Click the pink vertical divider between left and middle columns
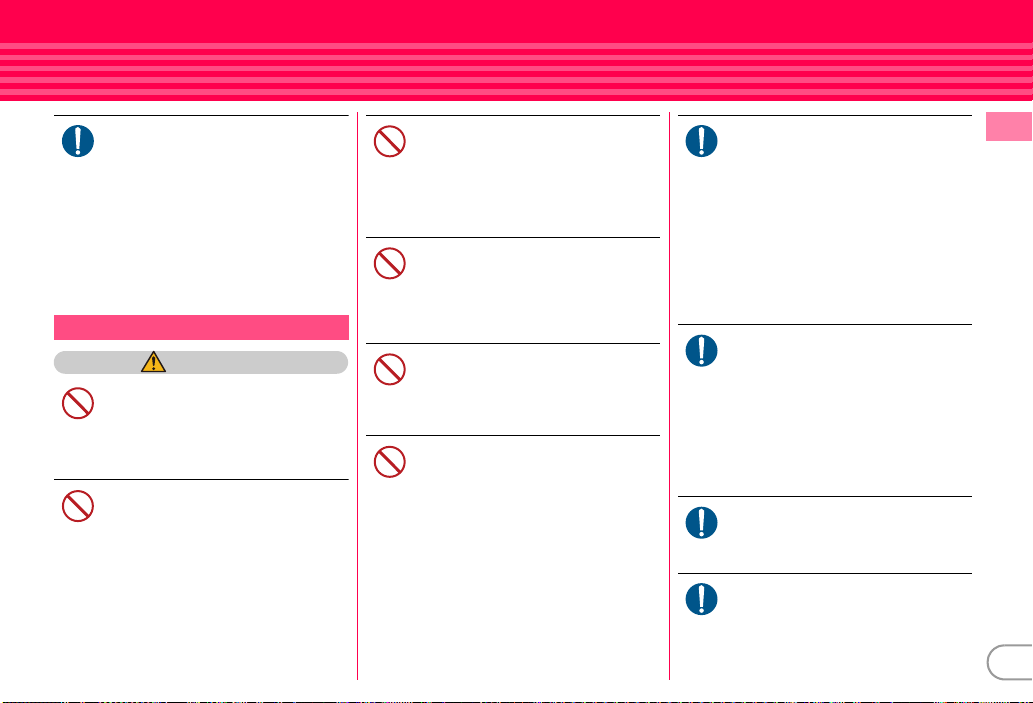This screenshot has height=703, width=1033. click(x=358, y=395)
